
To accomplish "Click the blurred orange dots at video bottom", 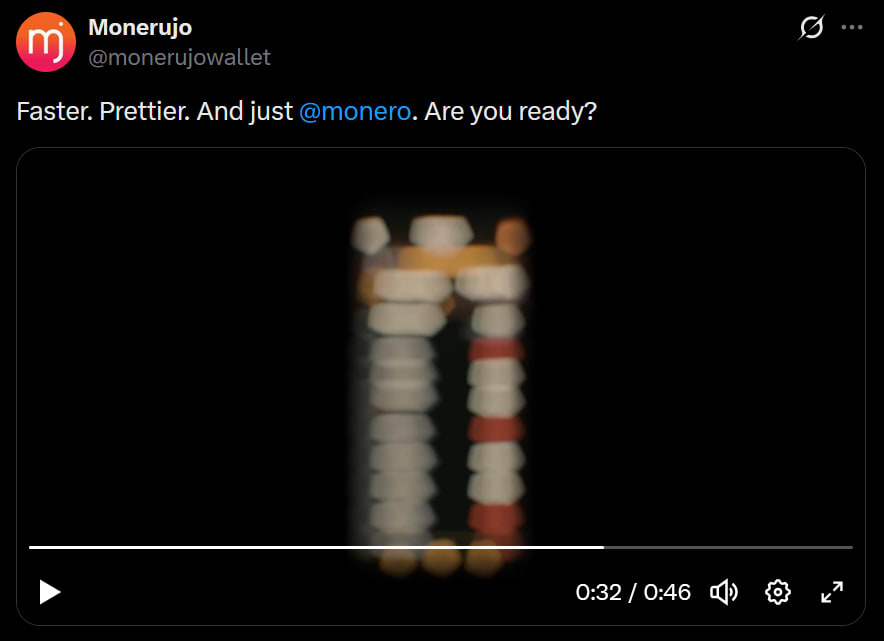I will [x=441, y=559].
